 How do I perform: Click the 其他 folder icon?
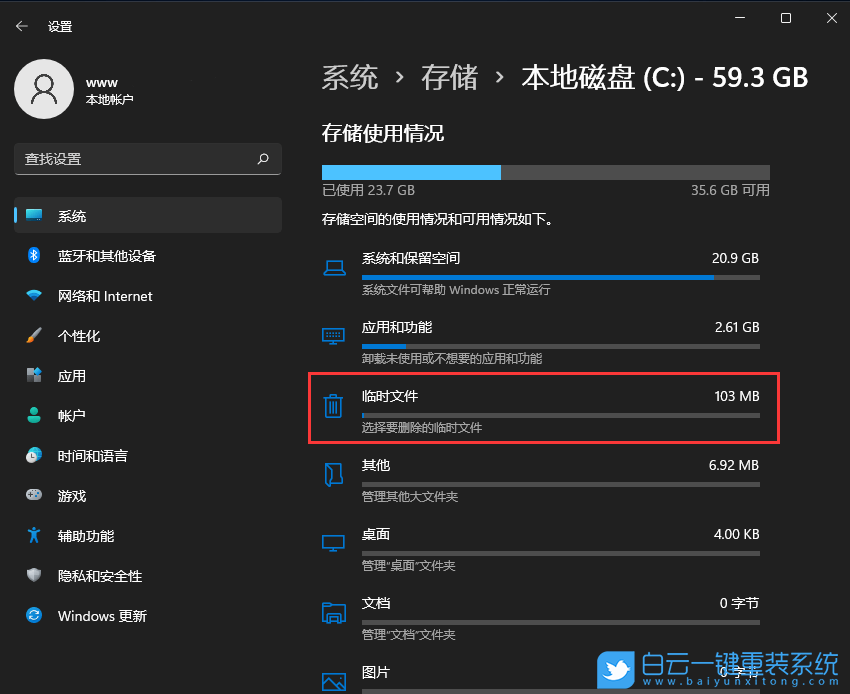[333, 475]
